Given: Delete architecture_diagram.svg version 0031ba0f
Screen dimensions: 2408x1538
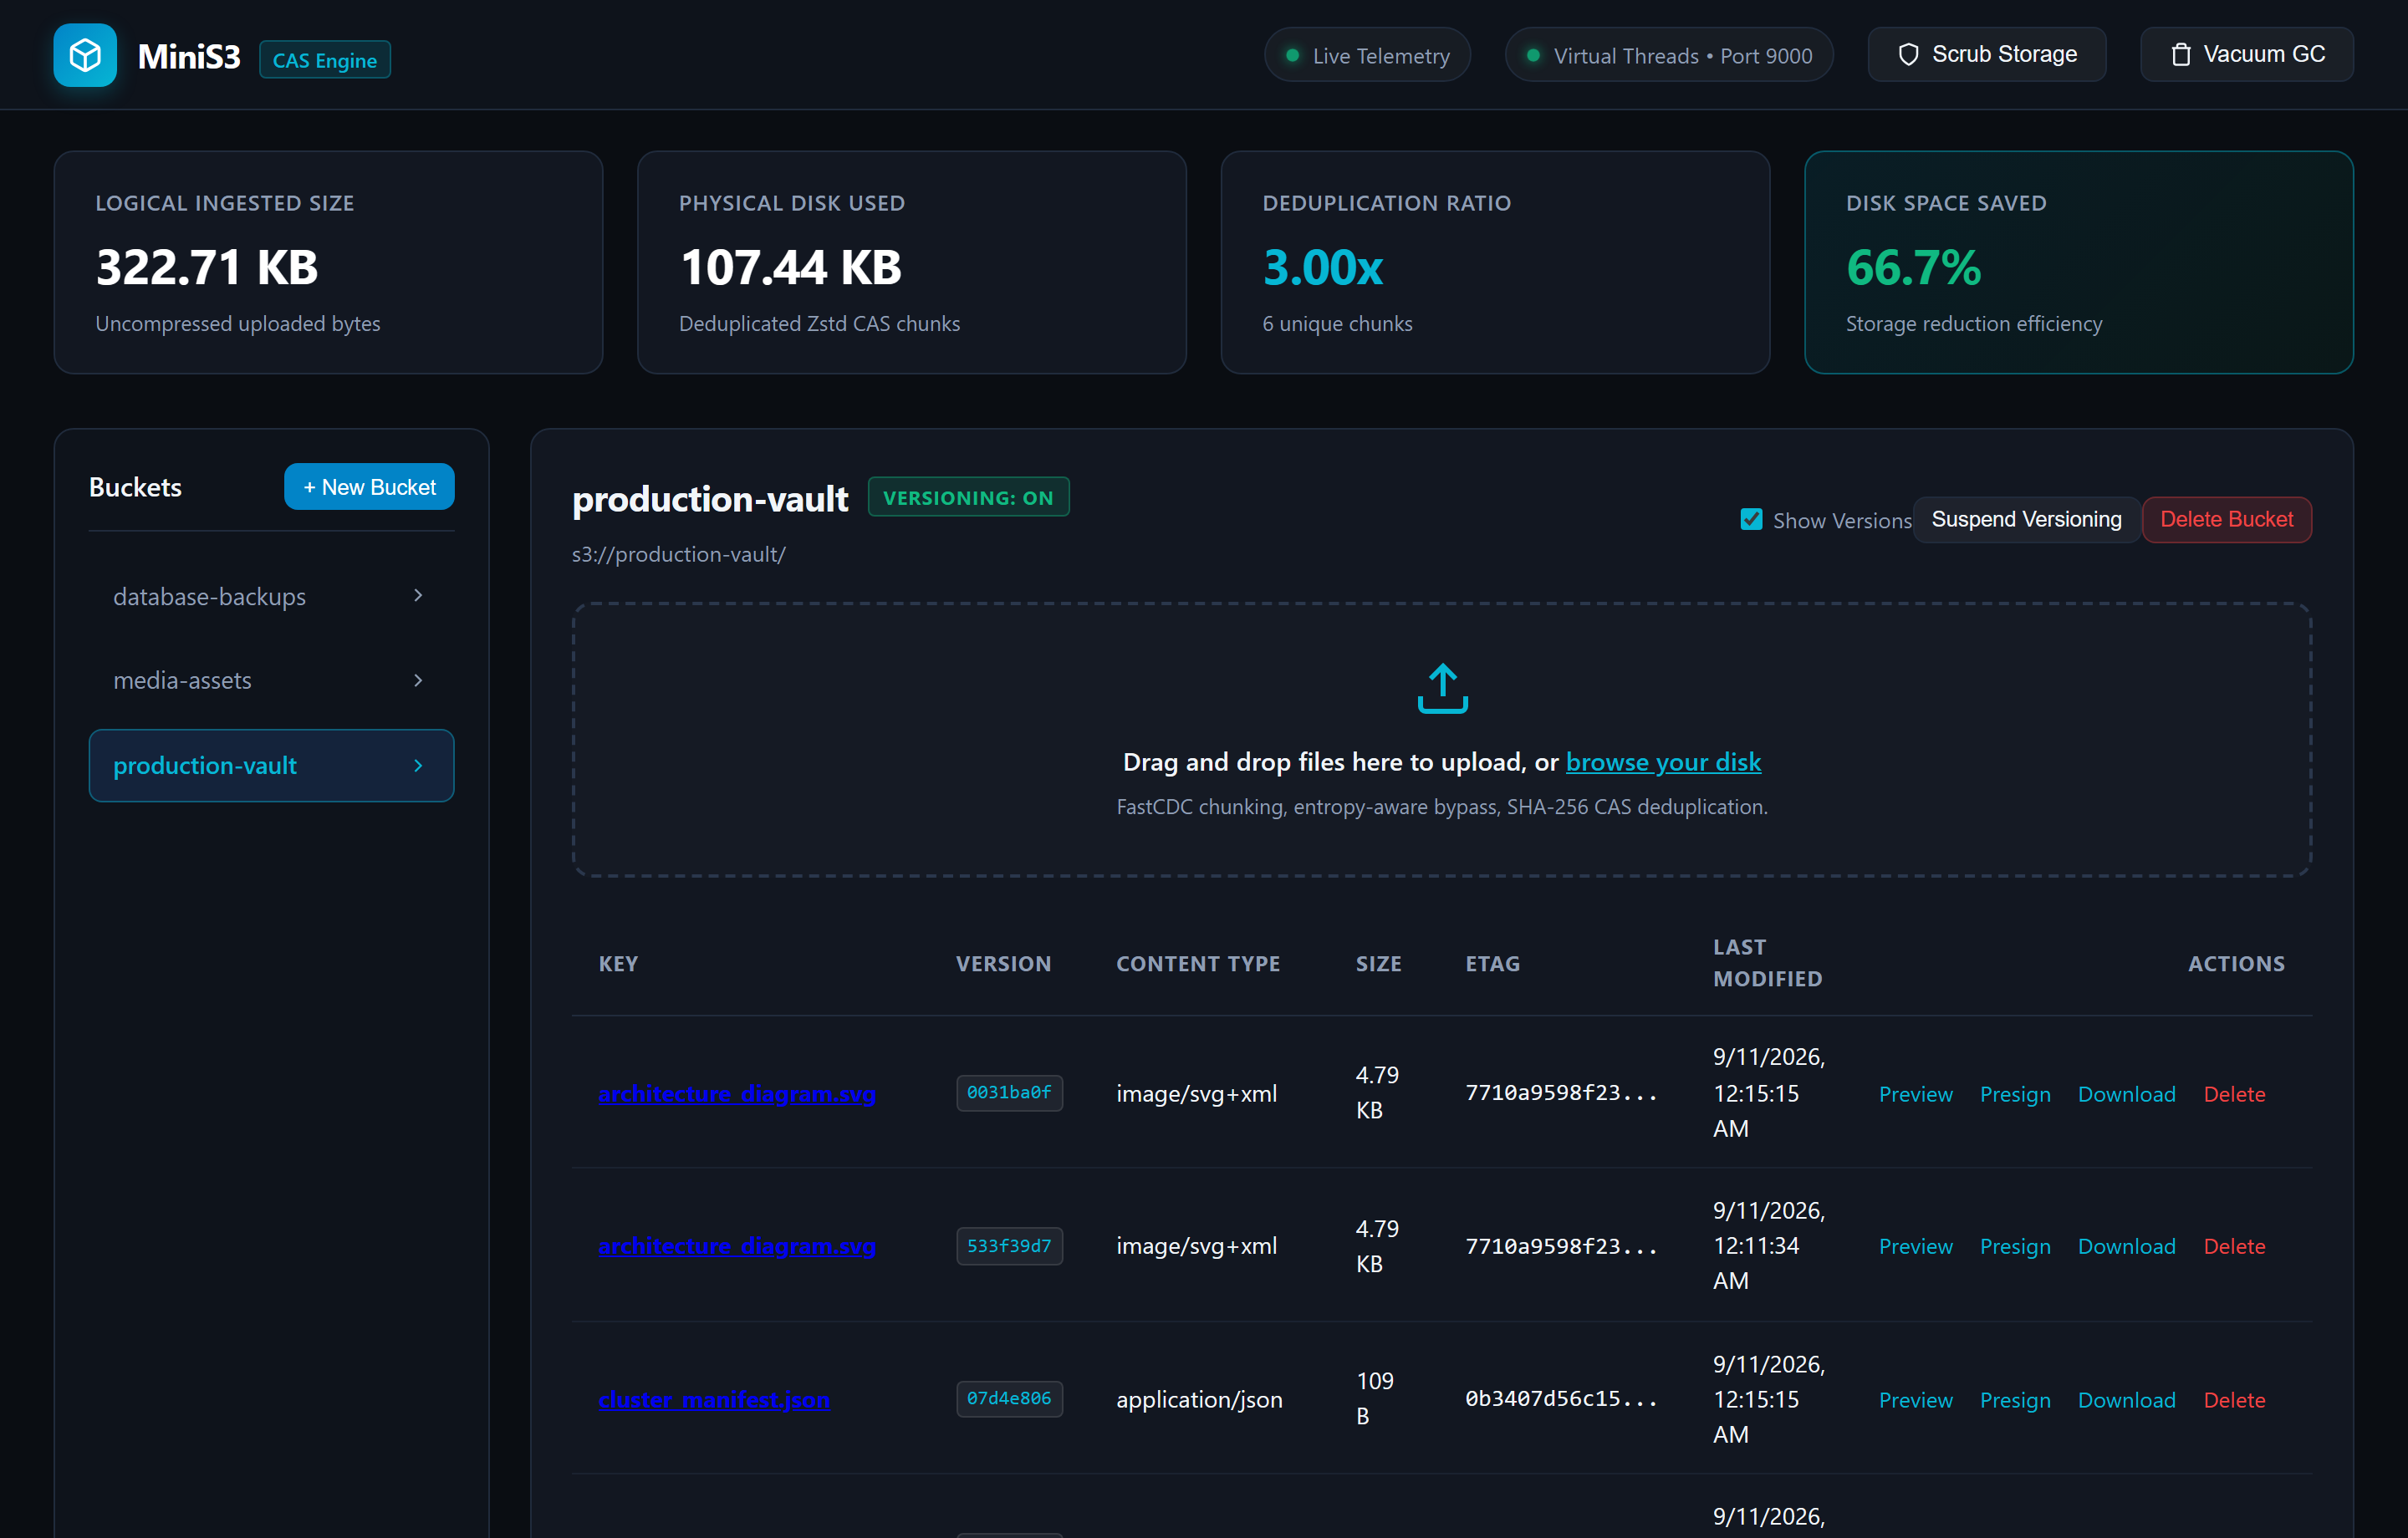Looking at the screenshot, I should point(2234,1094).
